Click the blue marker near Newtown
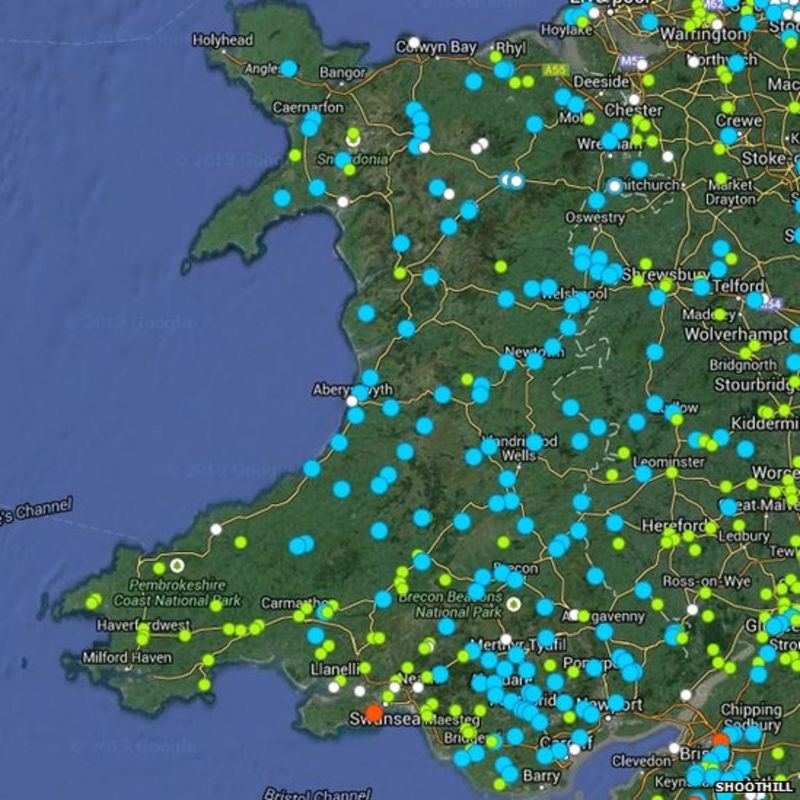 click(x=508, y=361)
